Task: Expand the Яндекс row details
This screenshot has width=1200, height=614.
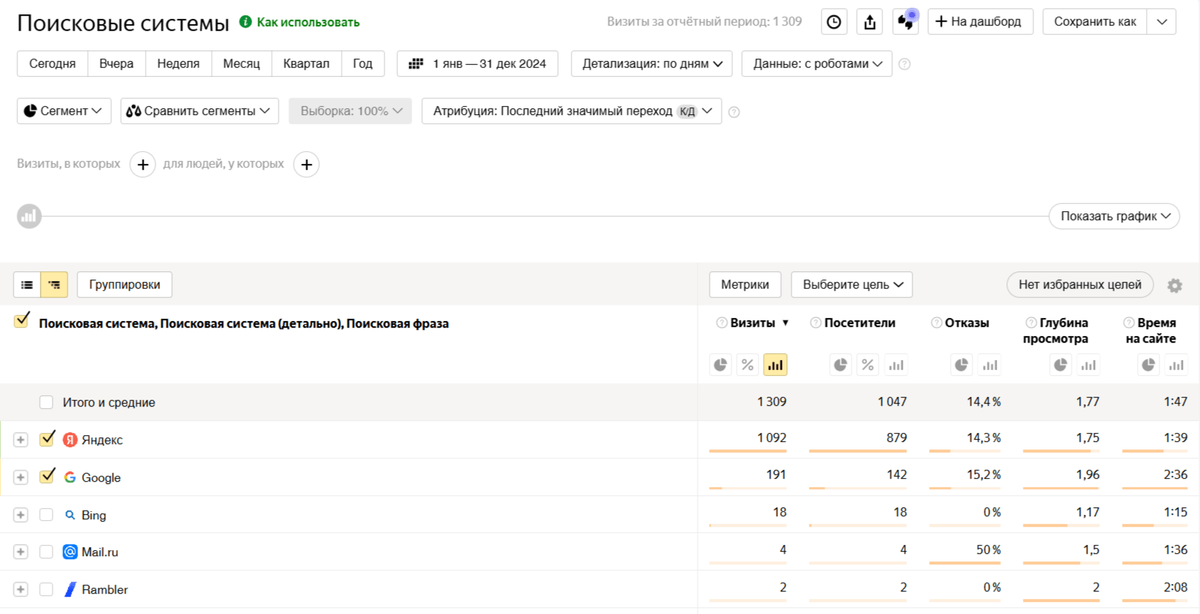Action: tap(20, 440)
